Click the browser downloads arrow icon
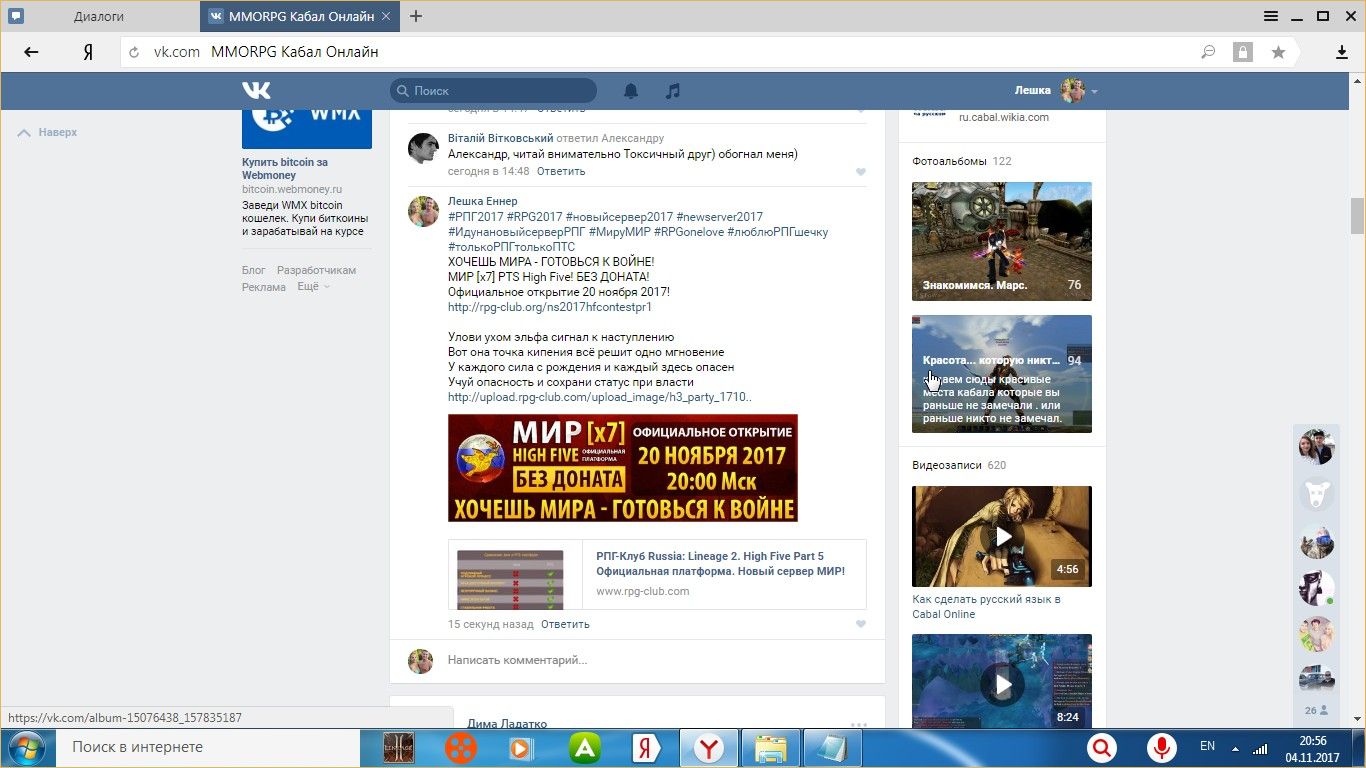Image resolution: width=1366 pixels, height=768 pixels. (x=1342, y=52)
